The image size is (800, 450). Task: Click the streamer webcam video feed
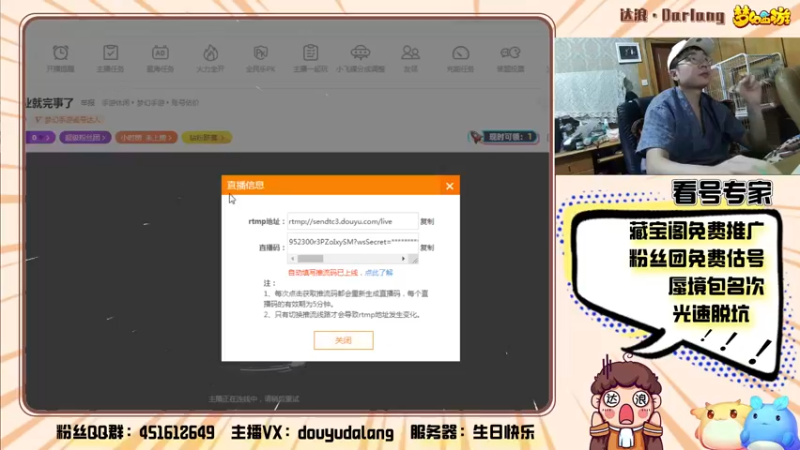point(677,106)
